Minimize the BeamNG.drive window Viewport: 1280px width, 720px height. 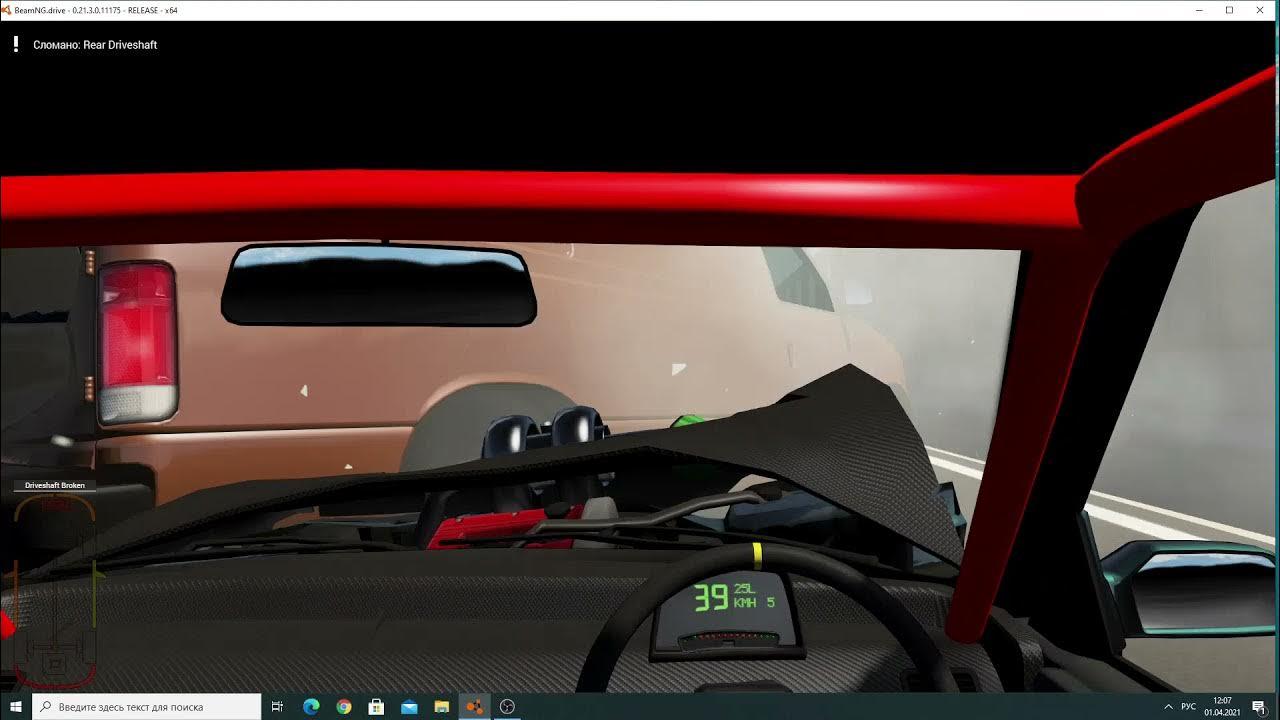tap(1199, 10)
